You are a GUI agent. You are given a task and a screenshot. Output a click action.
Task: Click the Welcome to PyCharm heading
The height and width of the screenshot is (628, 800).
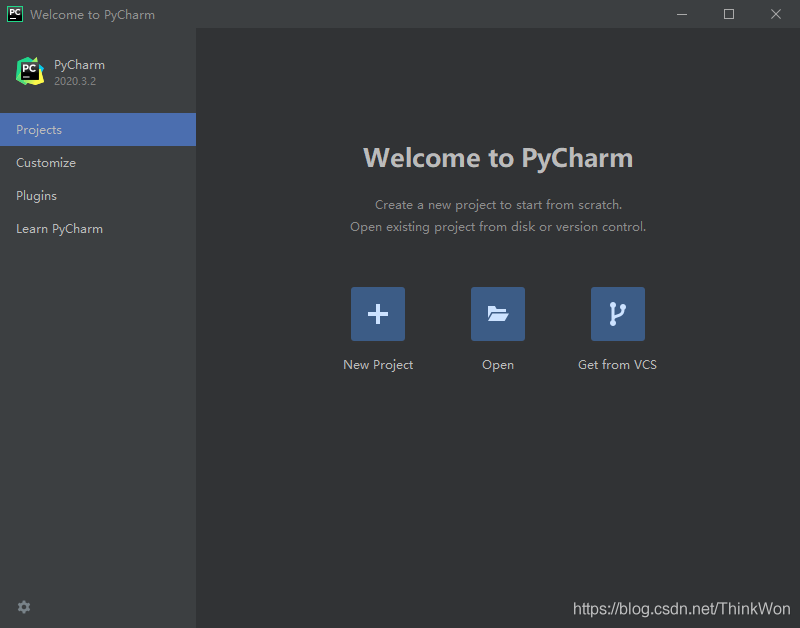tap(498, 158)
